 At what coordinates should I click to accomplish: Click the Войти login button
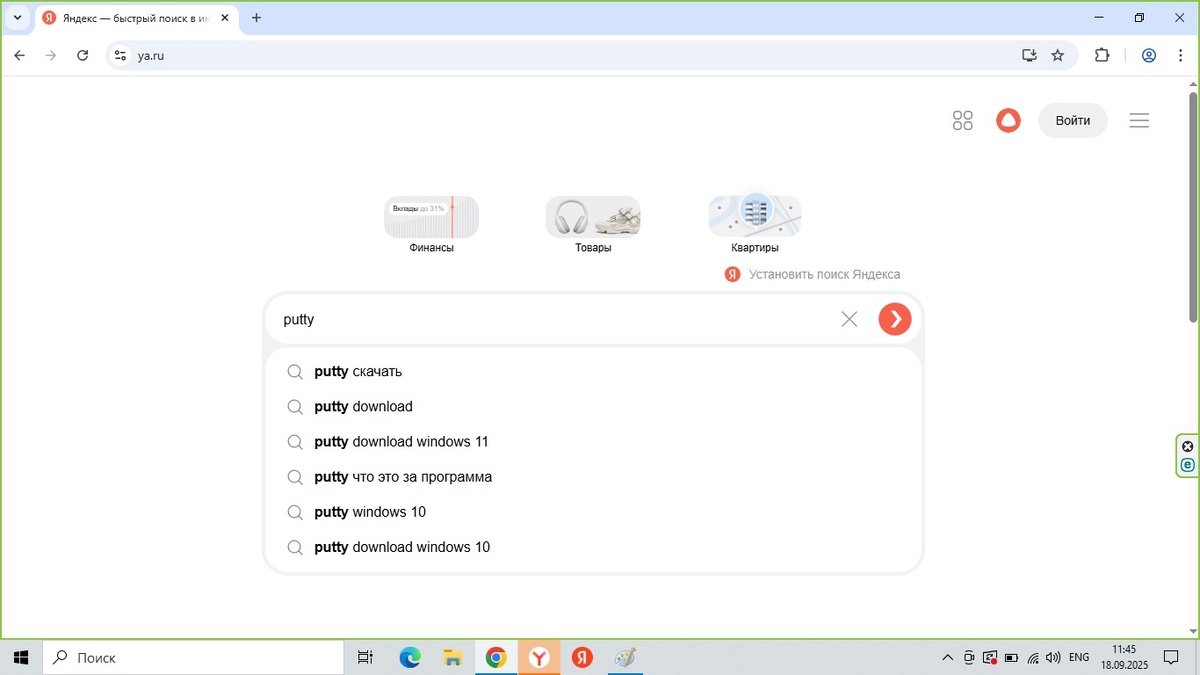coord(1073,120)
